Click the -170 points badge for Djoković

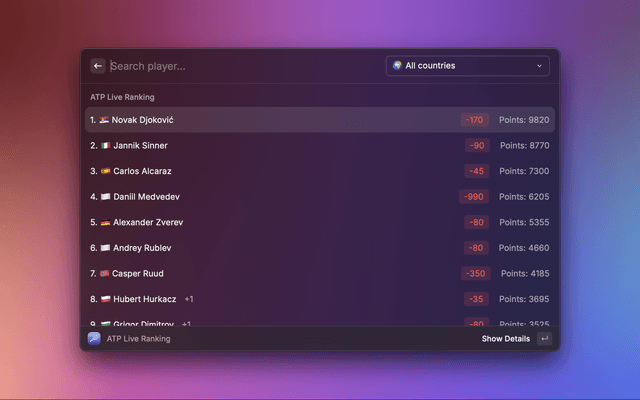(474, 120)
